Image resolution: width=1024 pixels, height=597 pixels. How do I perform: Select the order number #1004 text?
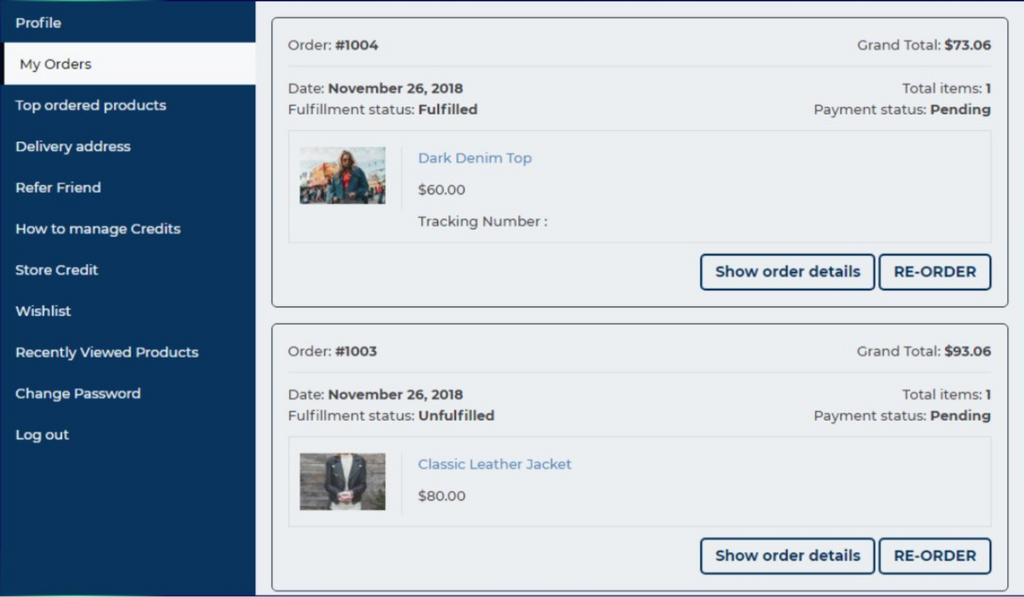(357, 45)
